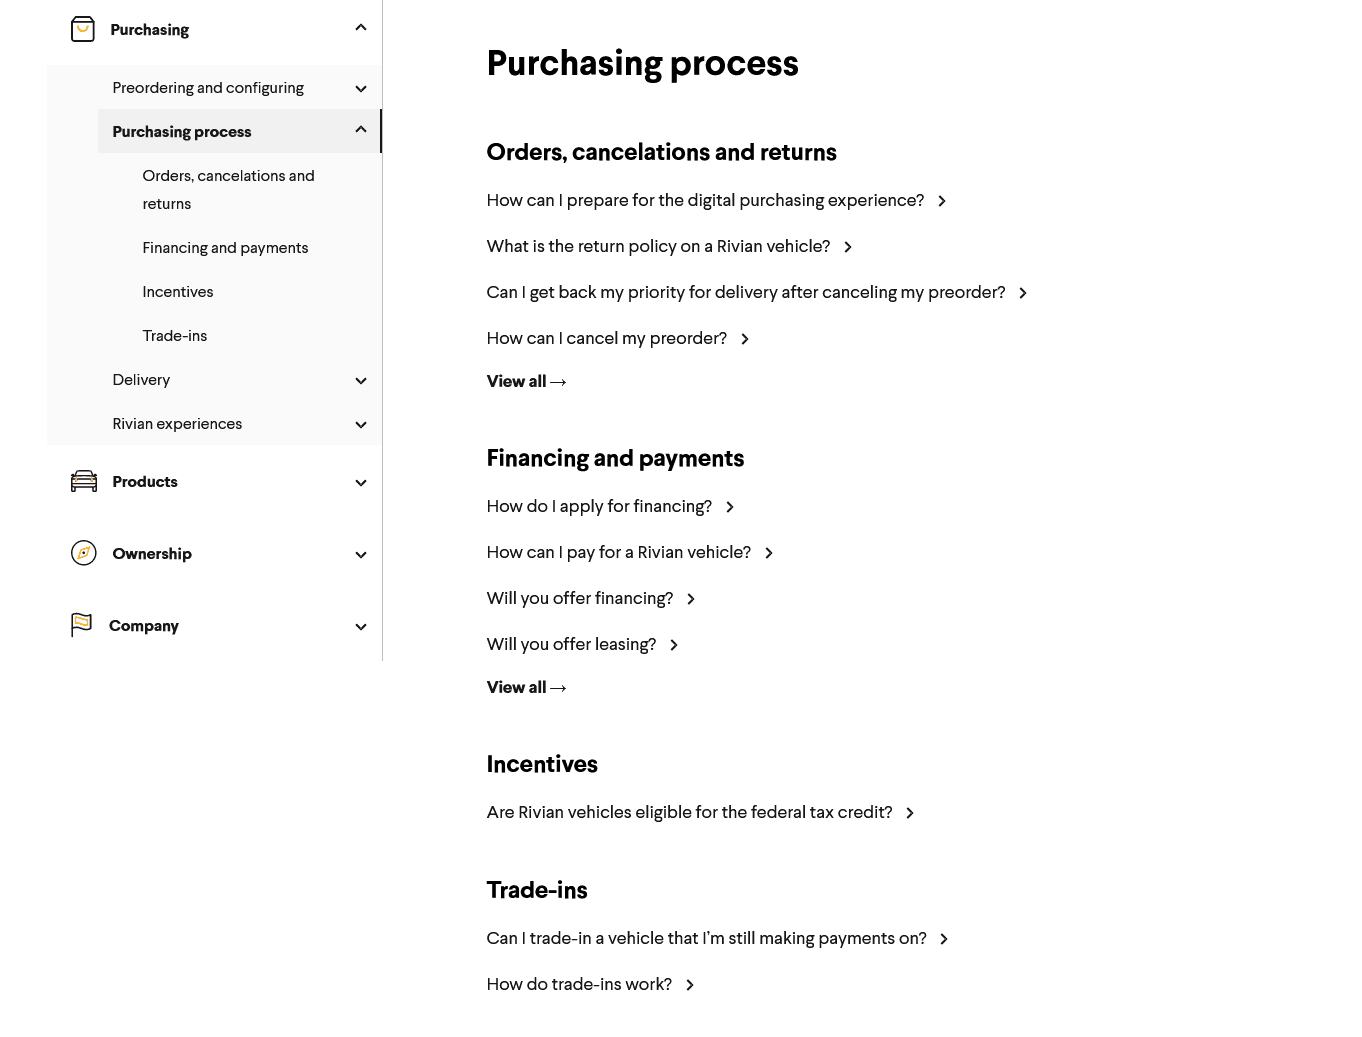This screenshot has height=1037, width=1362.
Task: Click chevron next to 'Will you offer leasing?'
Action: tap(674, 645)
